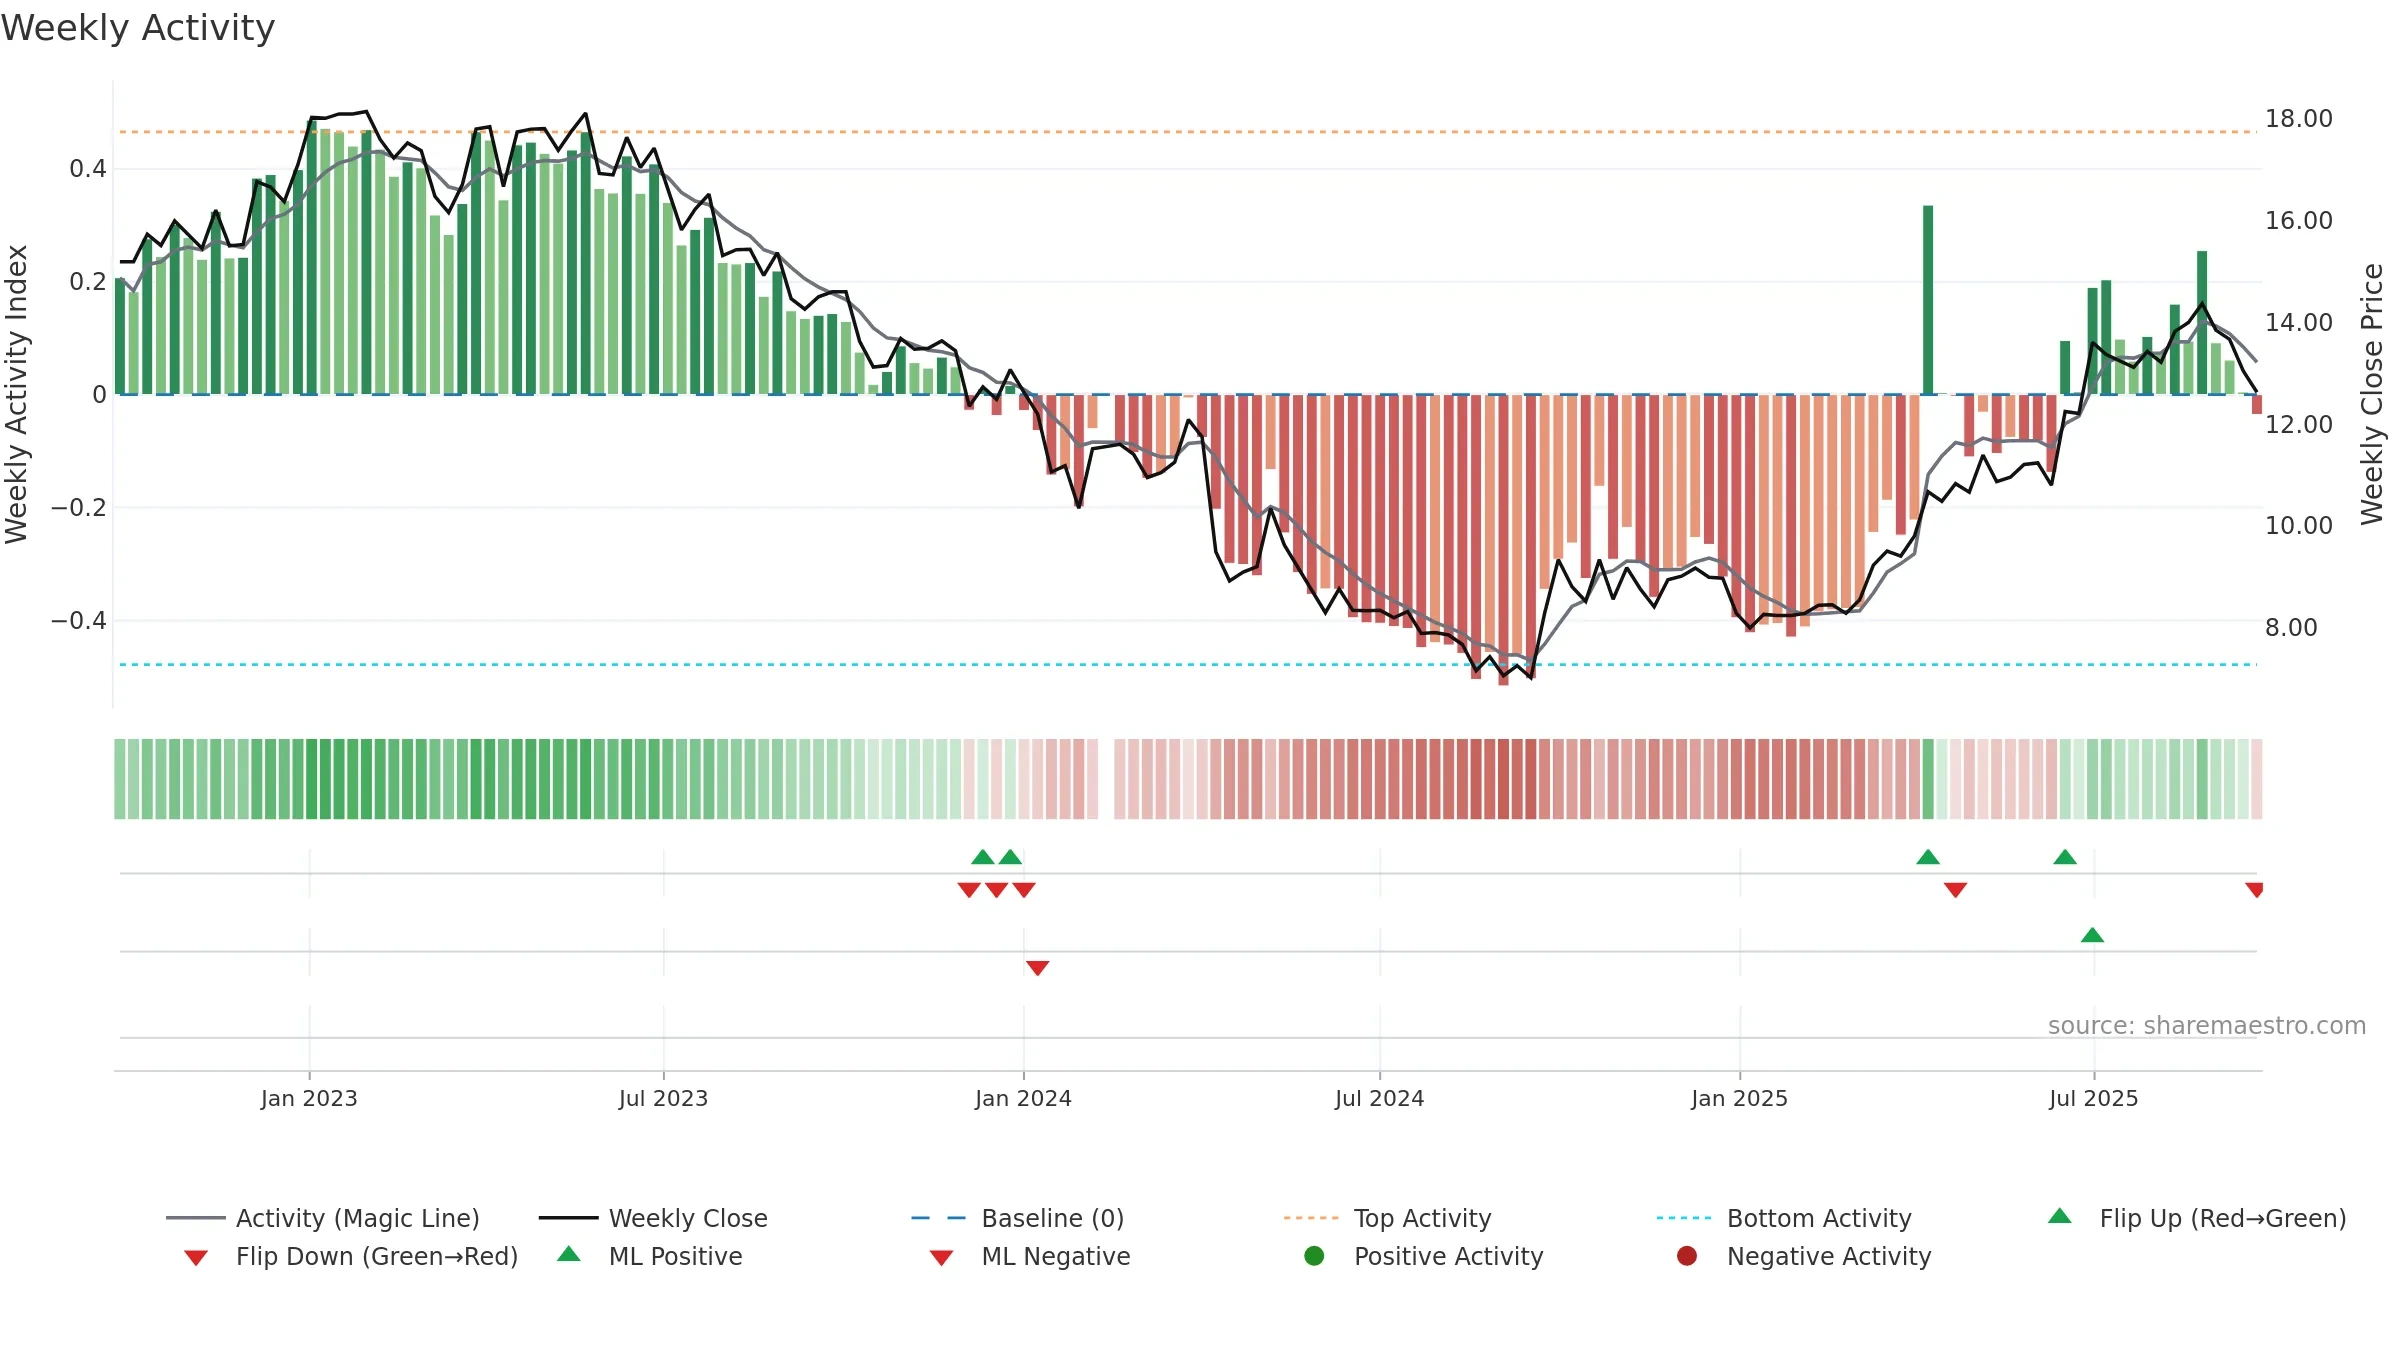This screenshot has height=1350, width=2400.
Task: Hide the Baseline (0) series via legend
Action: 1018,1218
